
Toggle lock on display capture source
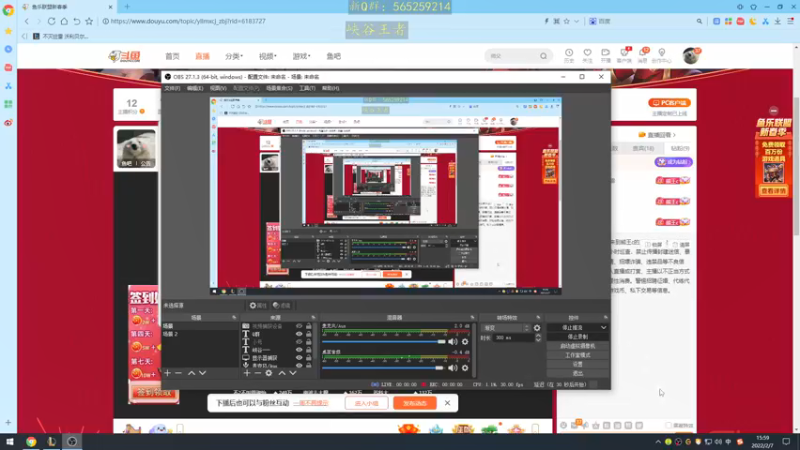click(309, 358)
